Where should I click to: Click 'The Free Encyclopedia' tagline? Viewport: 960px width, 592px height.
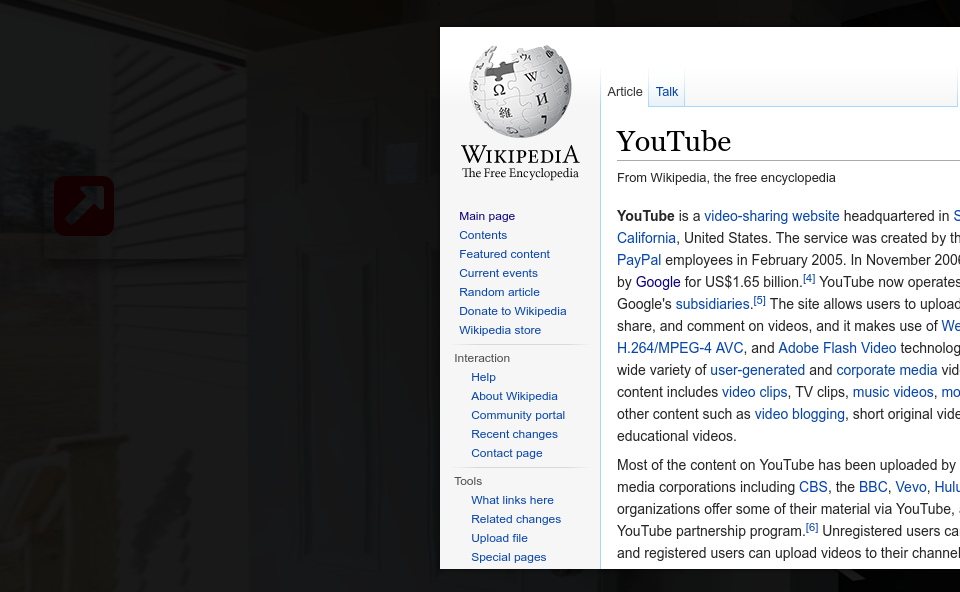click(x=520, y=173)
